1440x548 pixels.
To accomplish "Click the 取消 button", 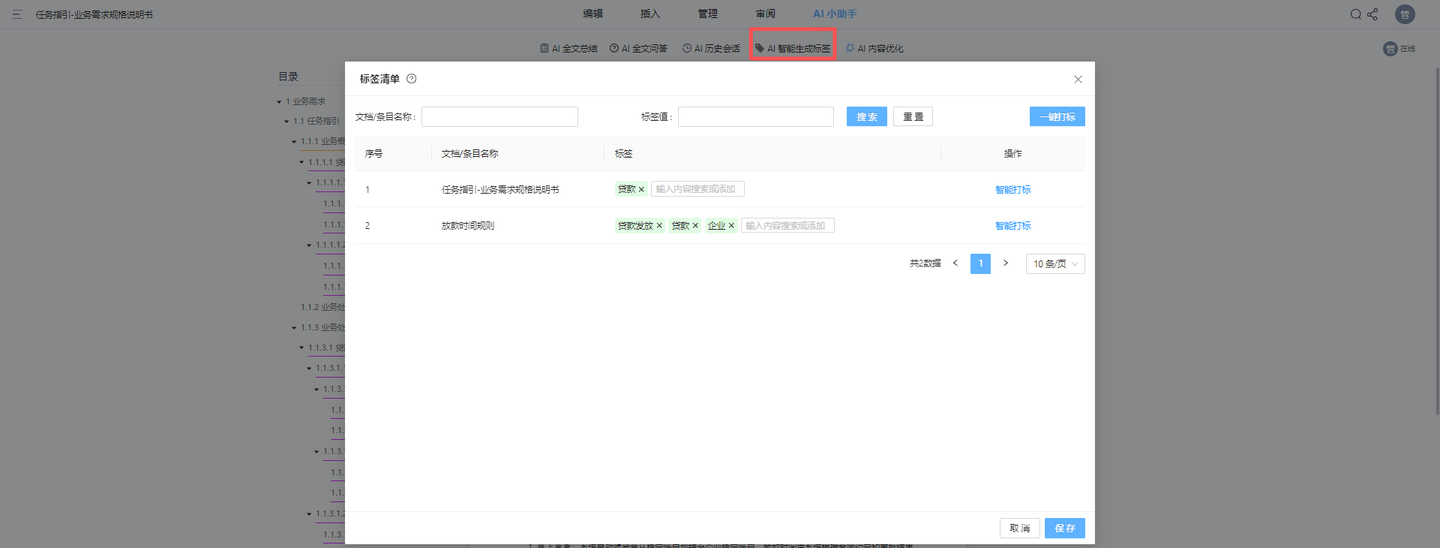I will point(1019,528).
